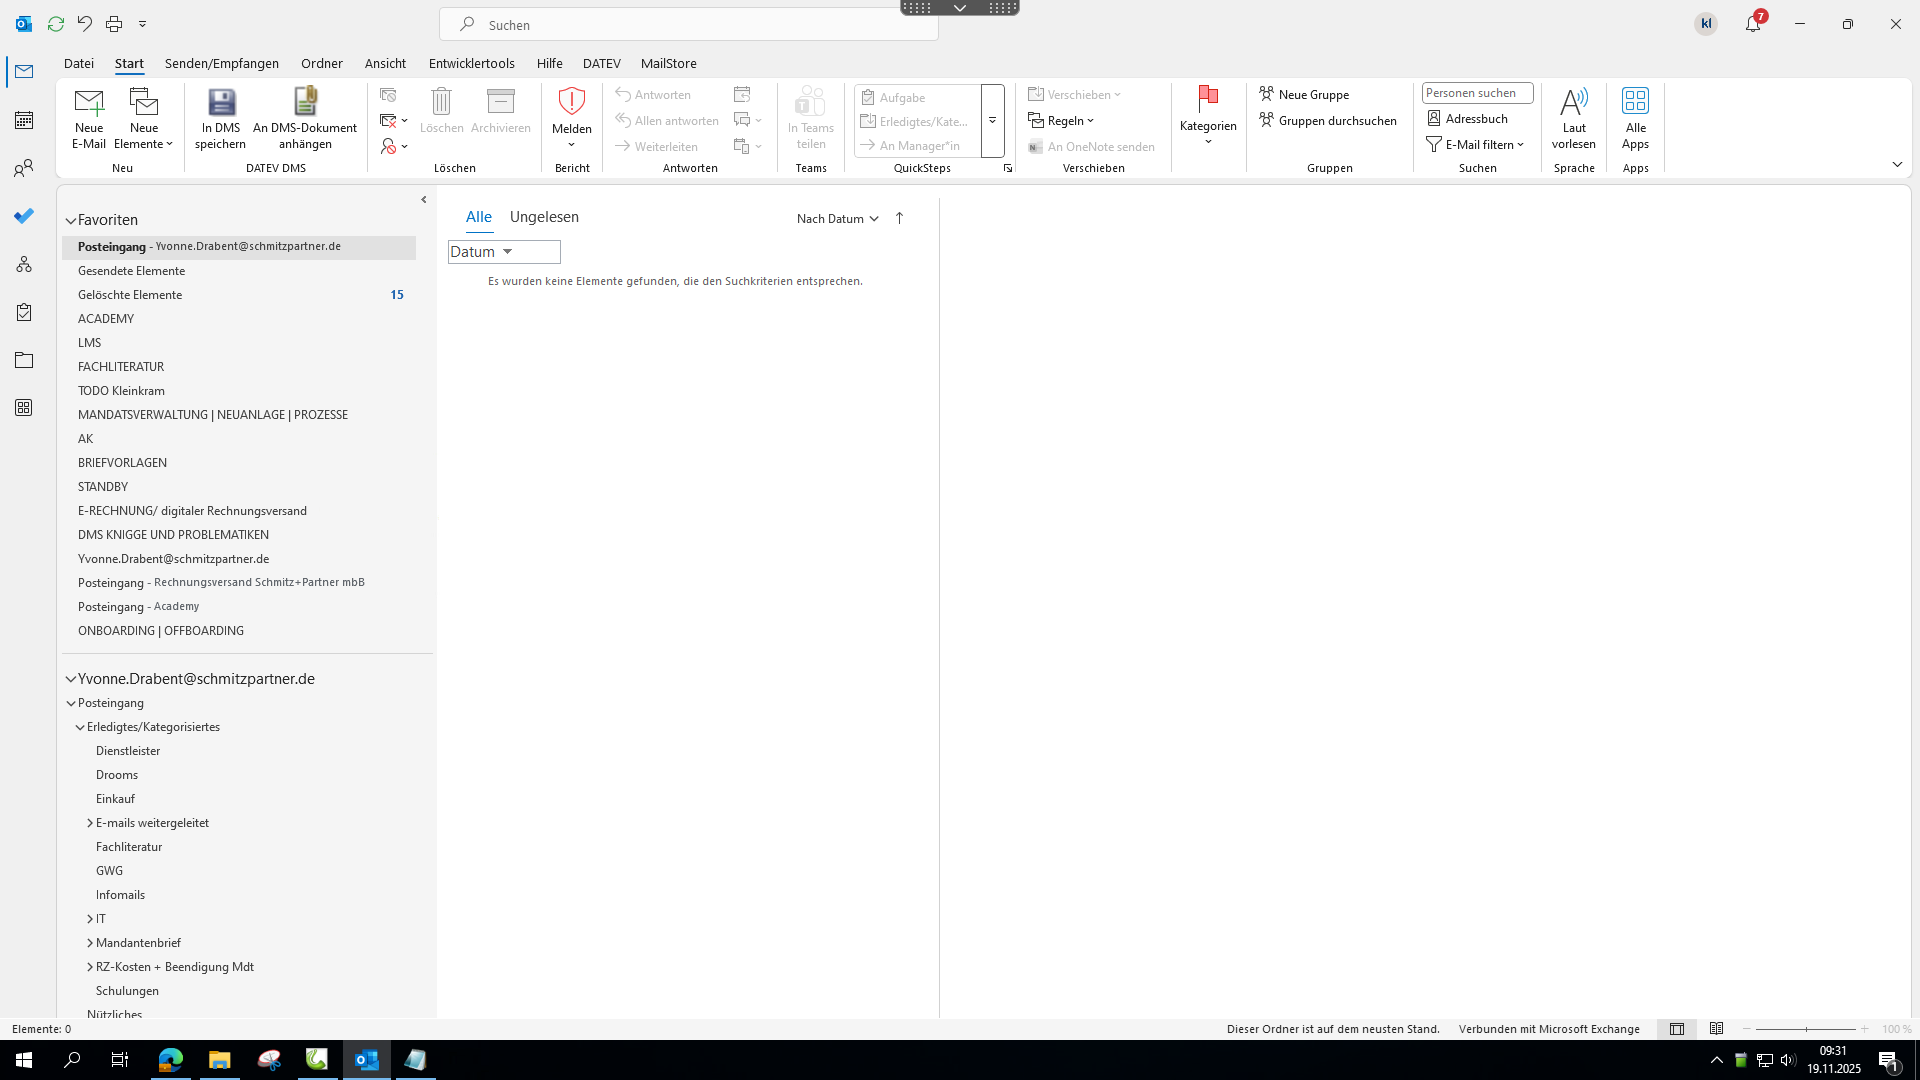
Task: Click the Neue Gruppe button
Action: coord(1304,94)
